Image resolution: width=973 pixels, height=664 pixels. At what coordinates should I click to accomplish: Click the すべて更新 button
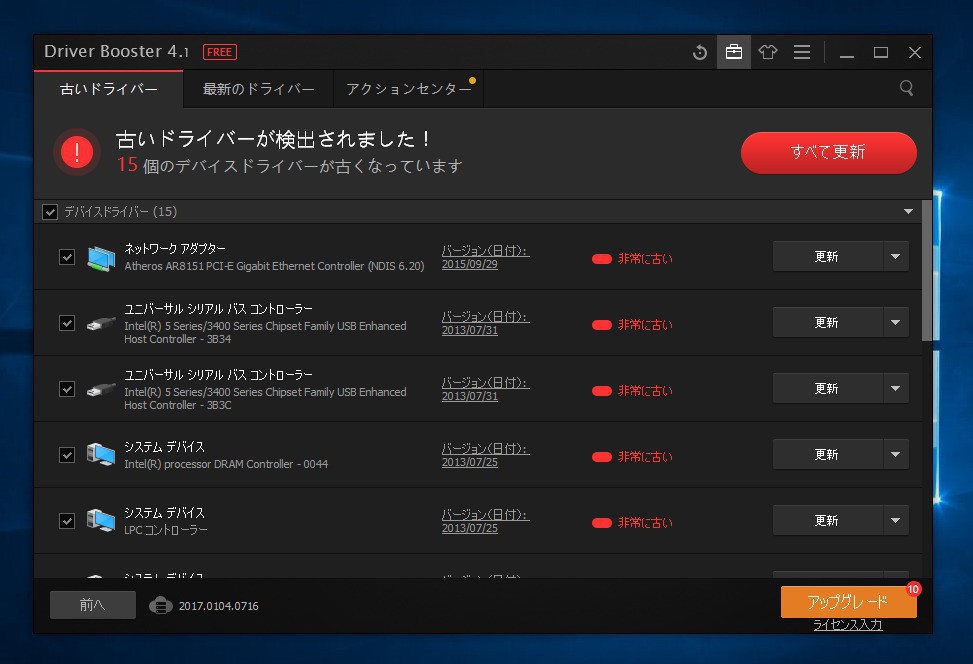[828, 152]
